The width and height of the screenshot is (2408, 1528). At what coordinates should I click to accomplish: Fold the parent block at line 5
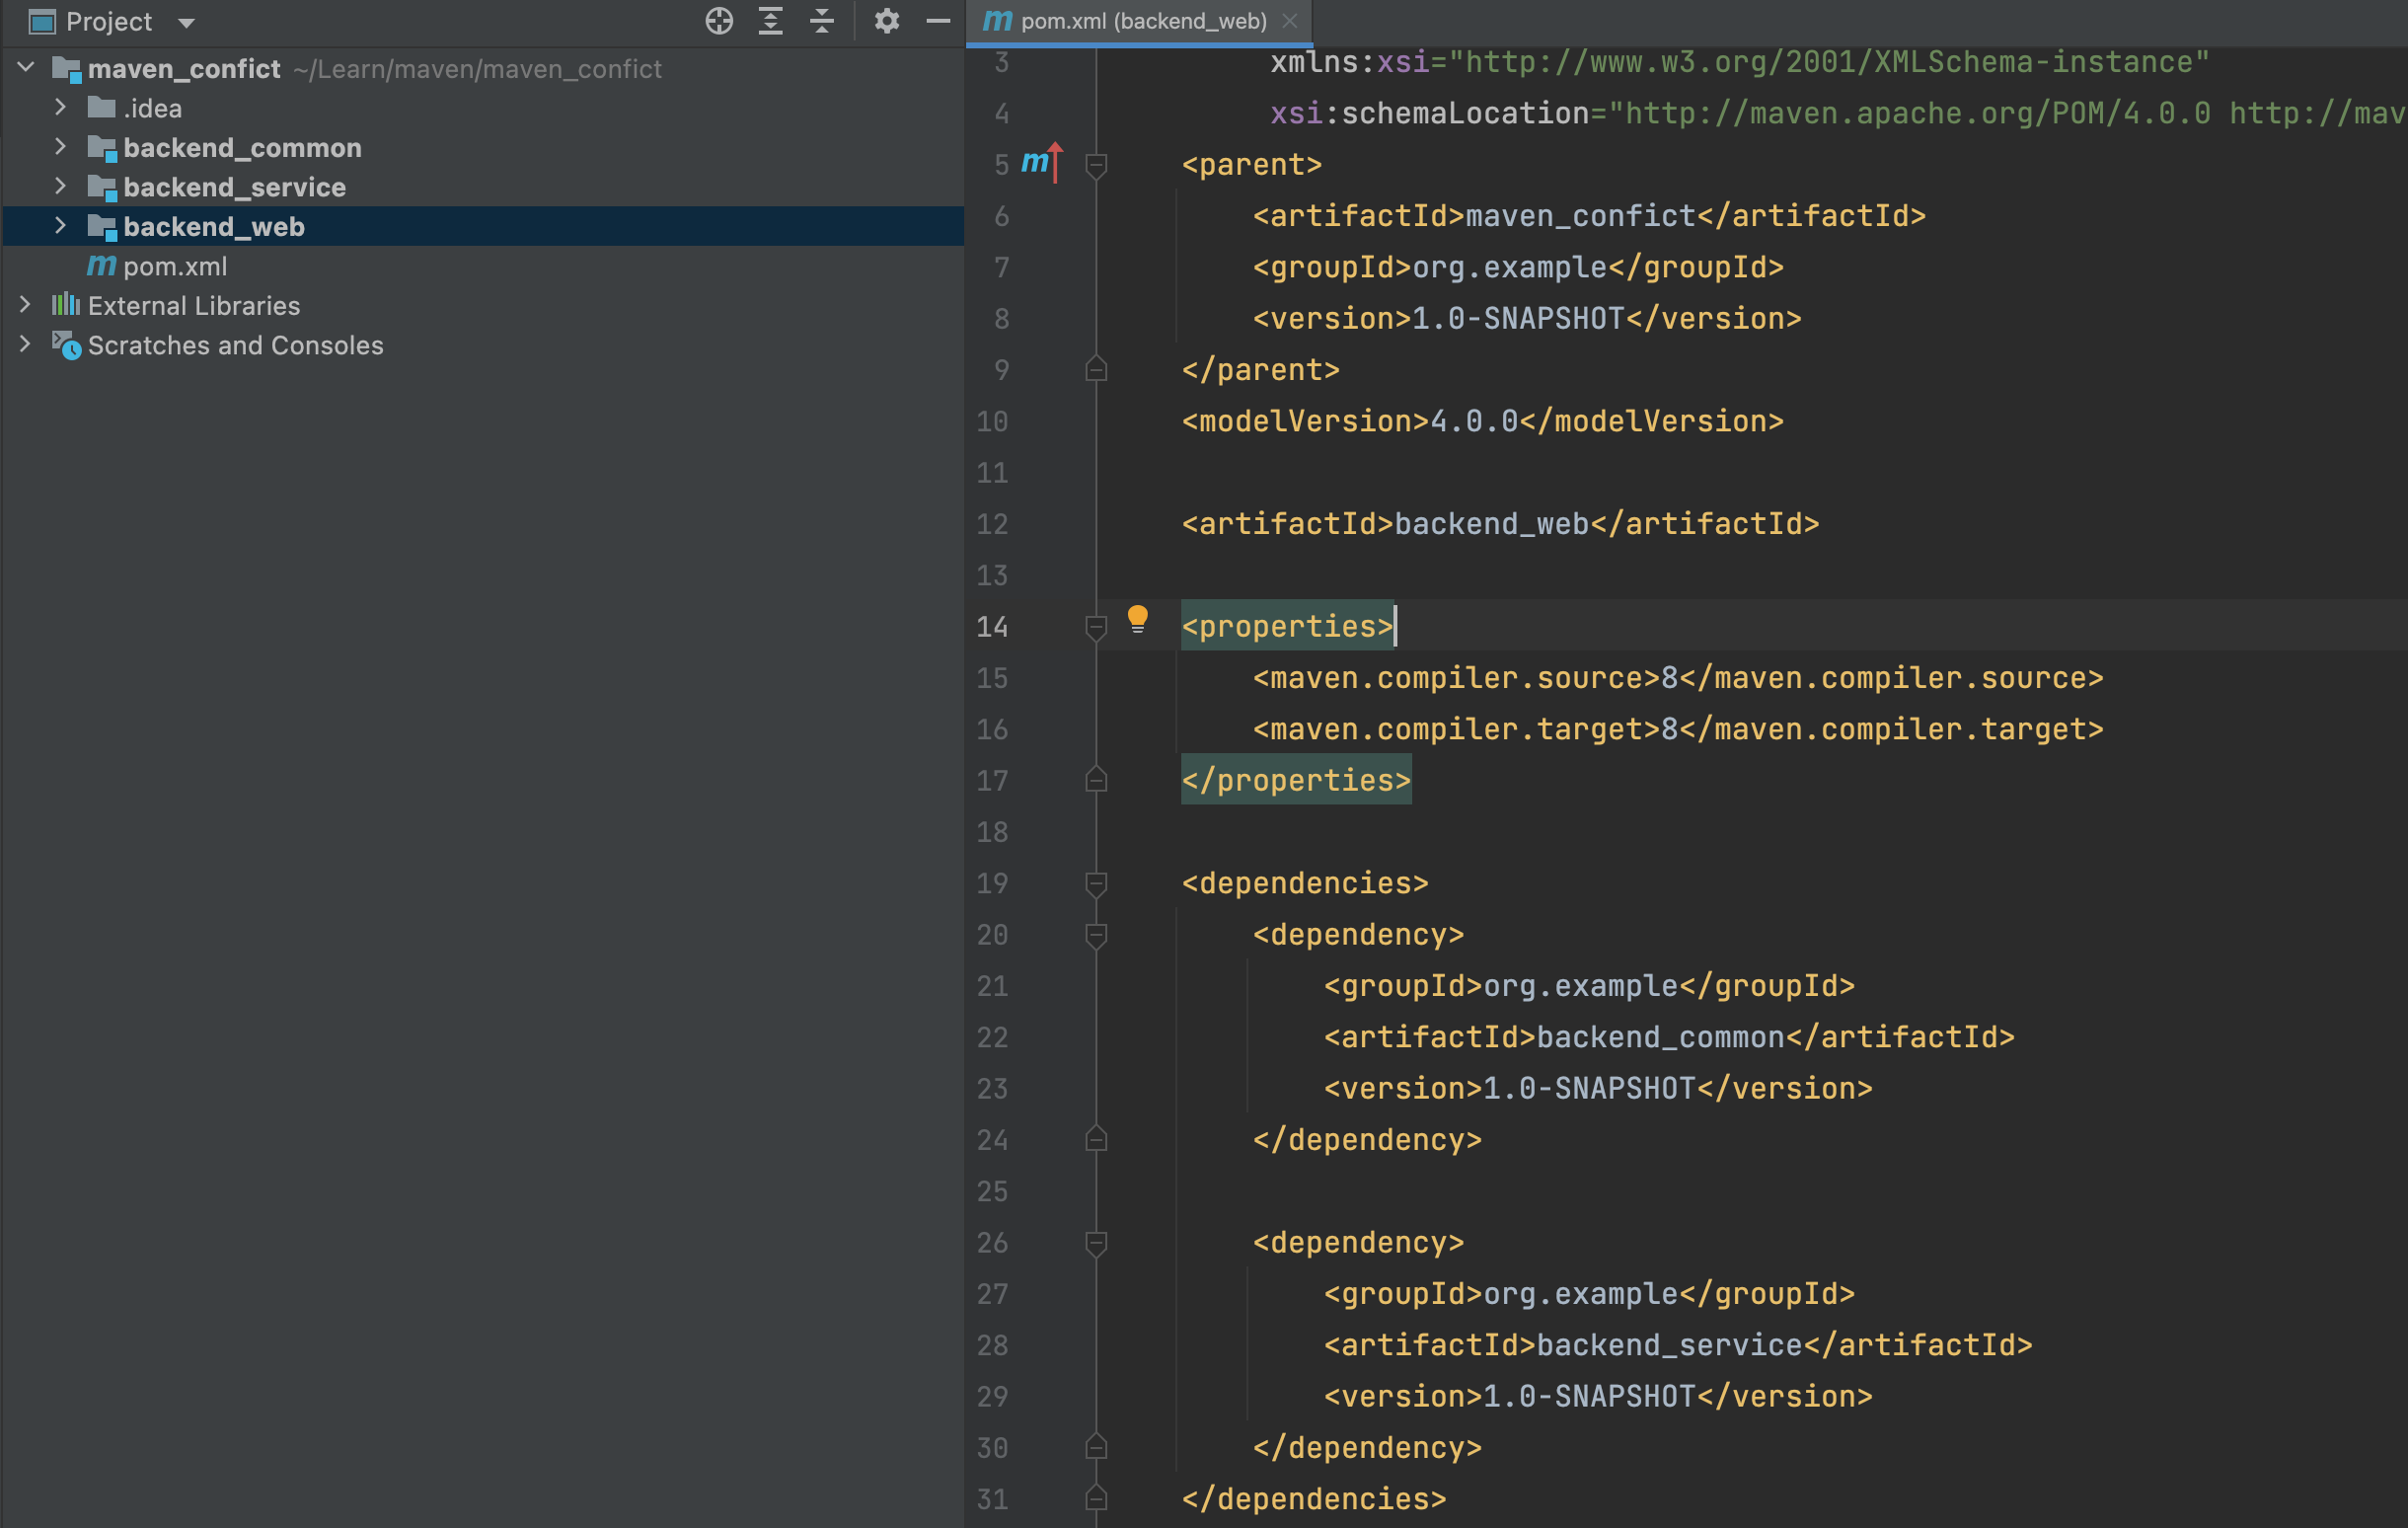(1096, 165)
